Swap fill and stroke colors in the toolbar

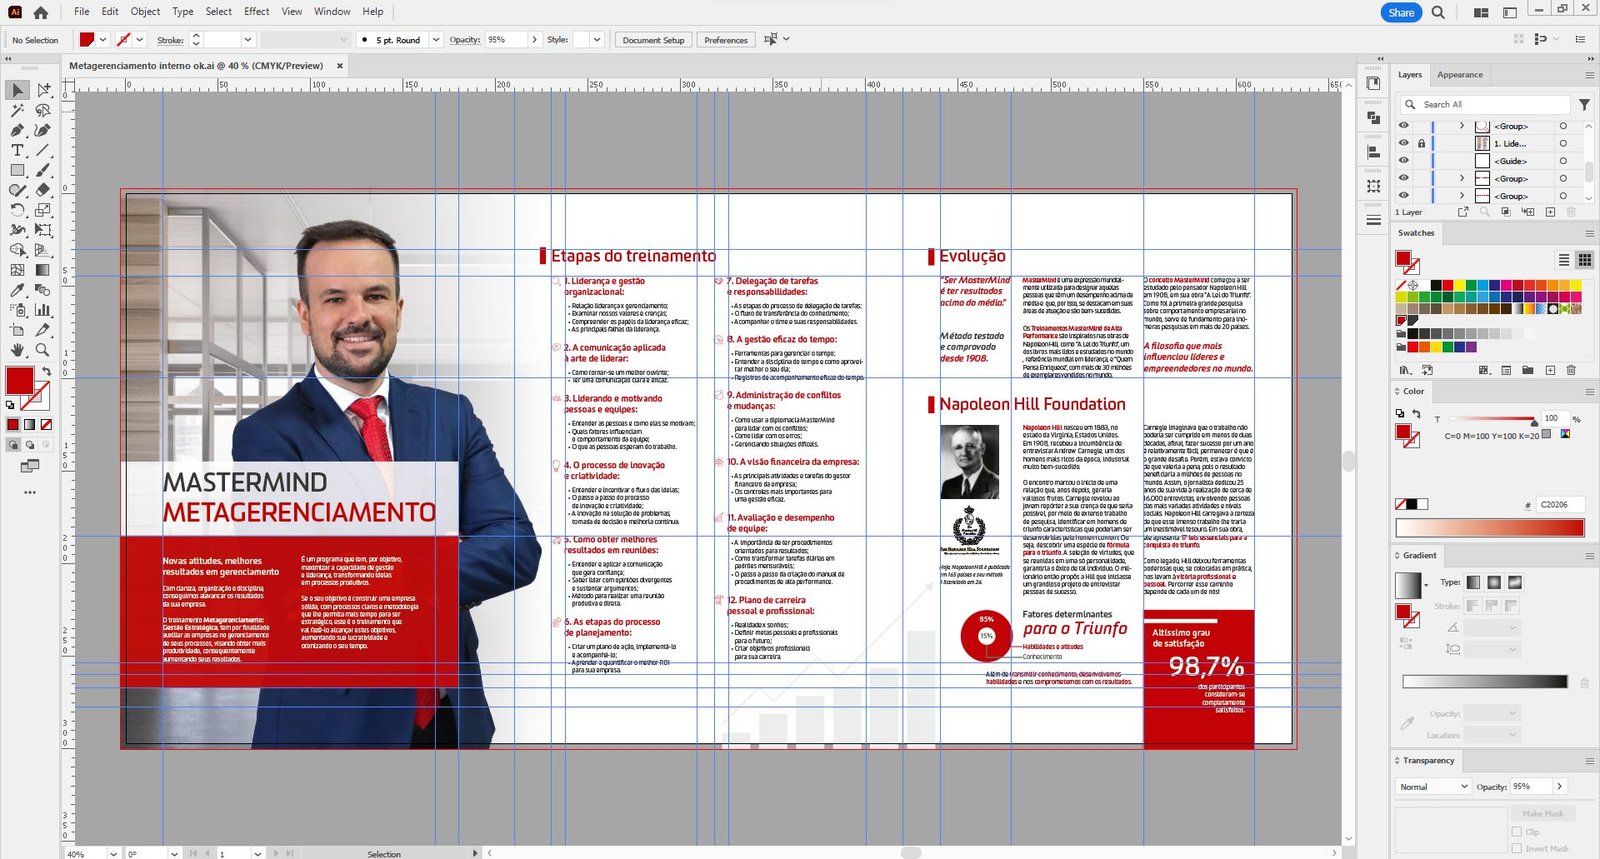[46, 372]
